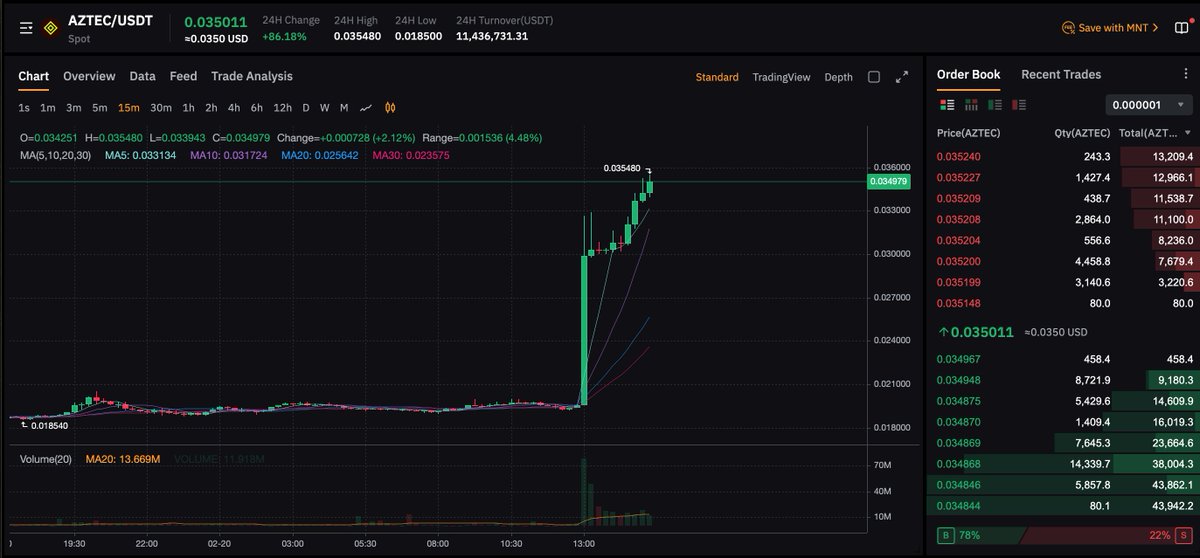Switch chart to line chart type

coord(367,108)
